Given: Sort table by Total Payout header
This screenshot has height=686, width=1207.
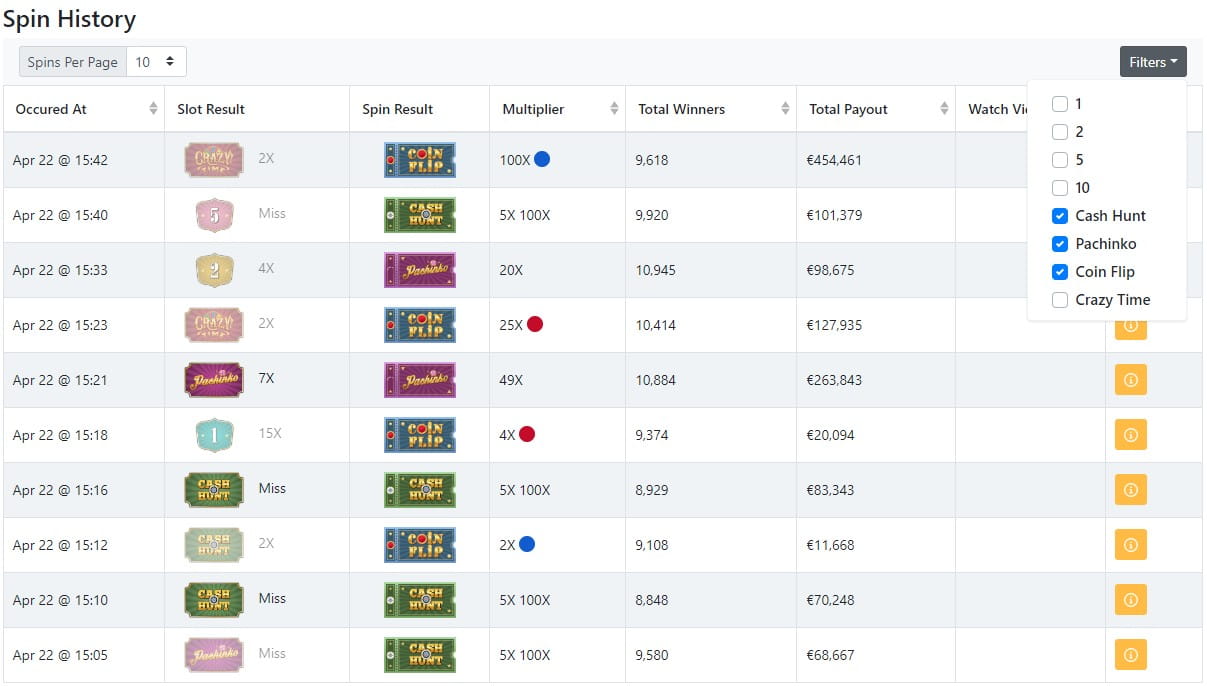Looking at the screenshot, I should pyautogui.click(x=876, y=109).
